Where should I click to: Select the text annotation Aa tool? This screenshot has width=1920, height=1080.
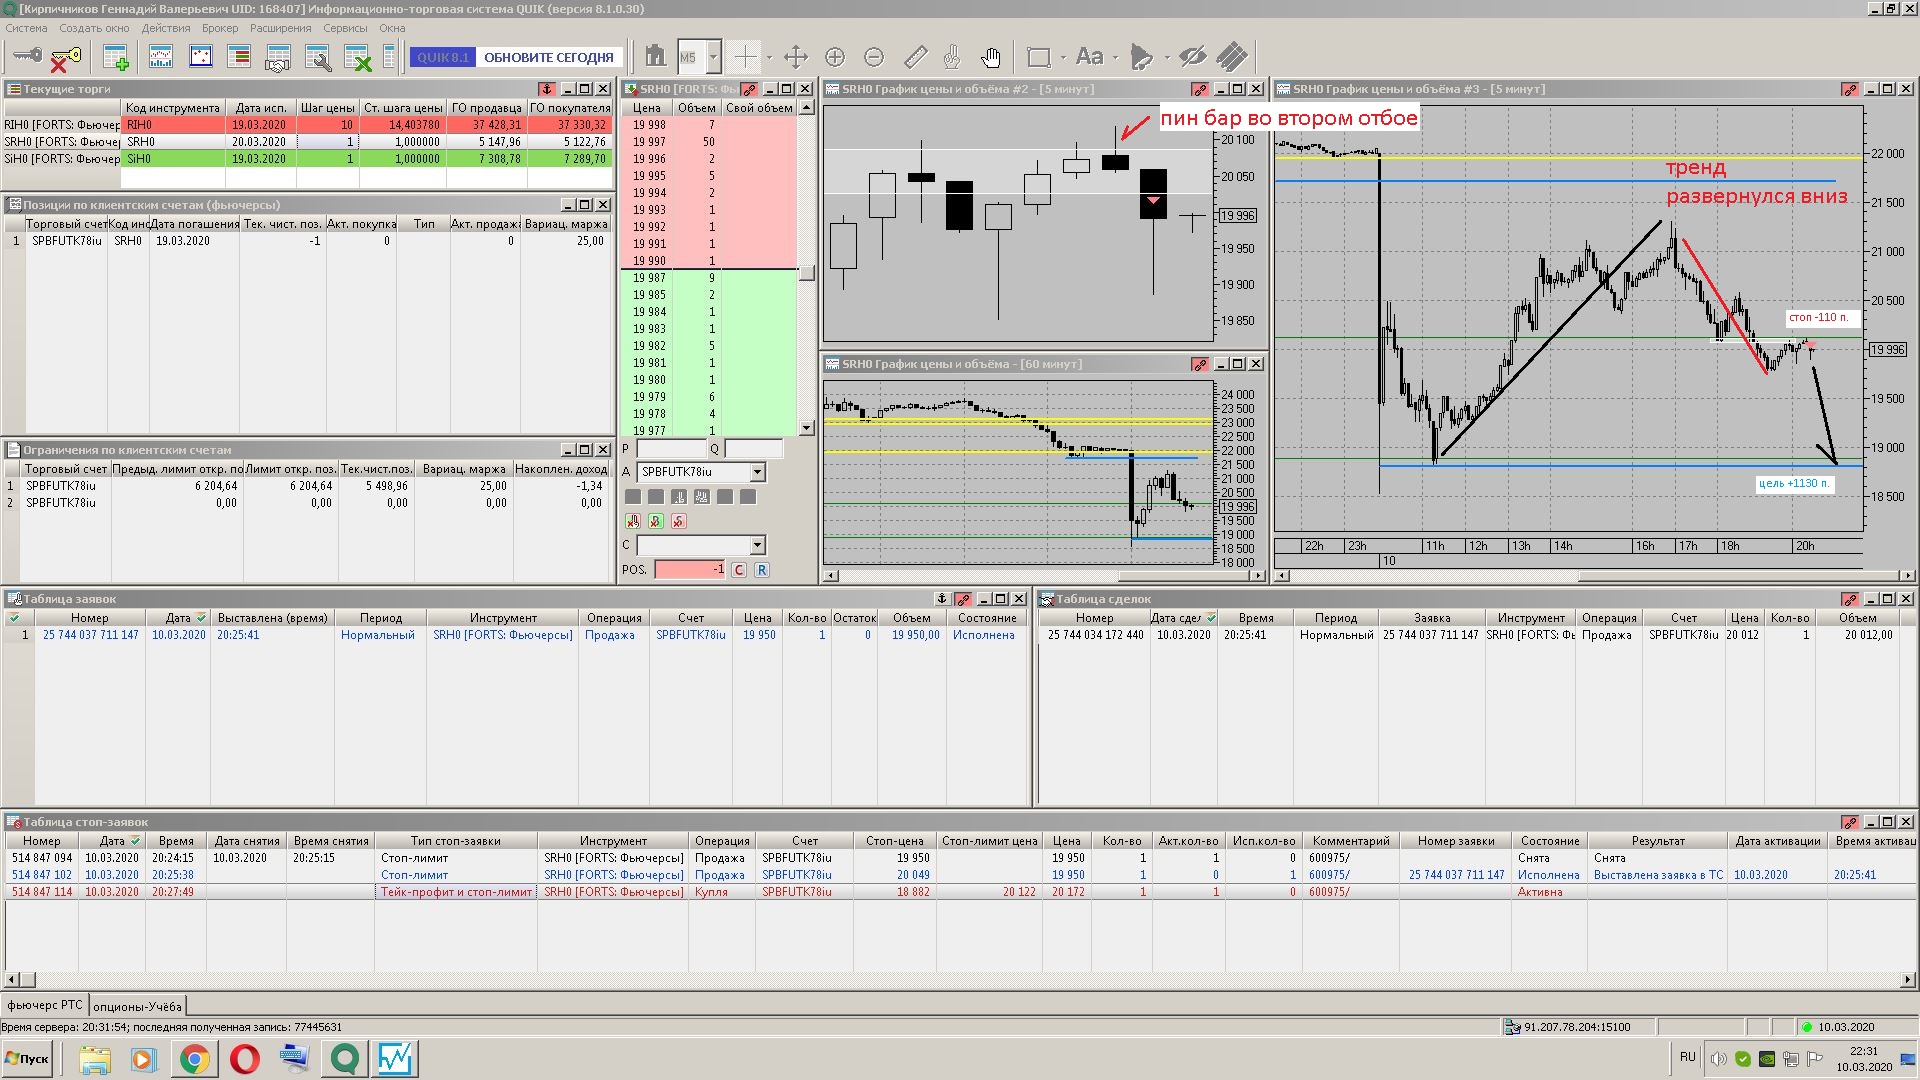[1089, 57]
